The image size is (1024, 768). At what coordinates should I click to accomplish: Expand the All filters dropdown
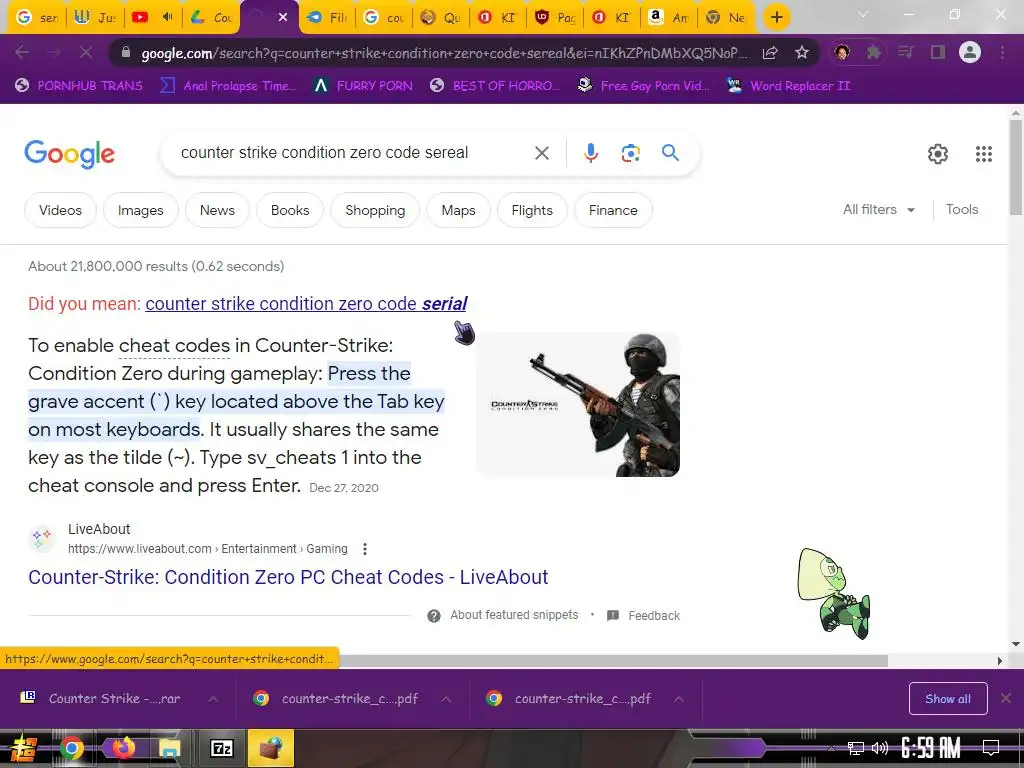879,210
